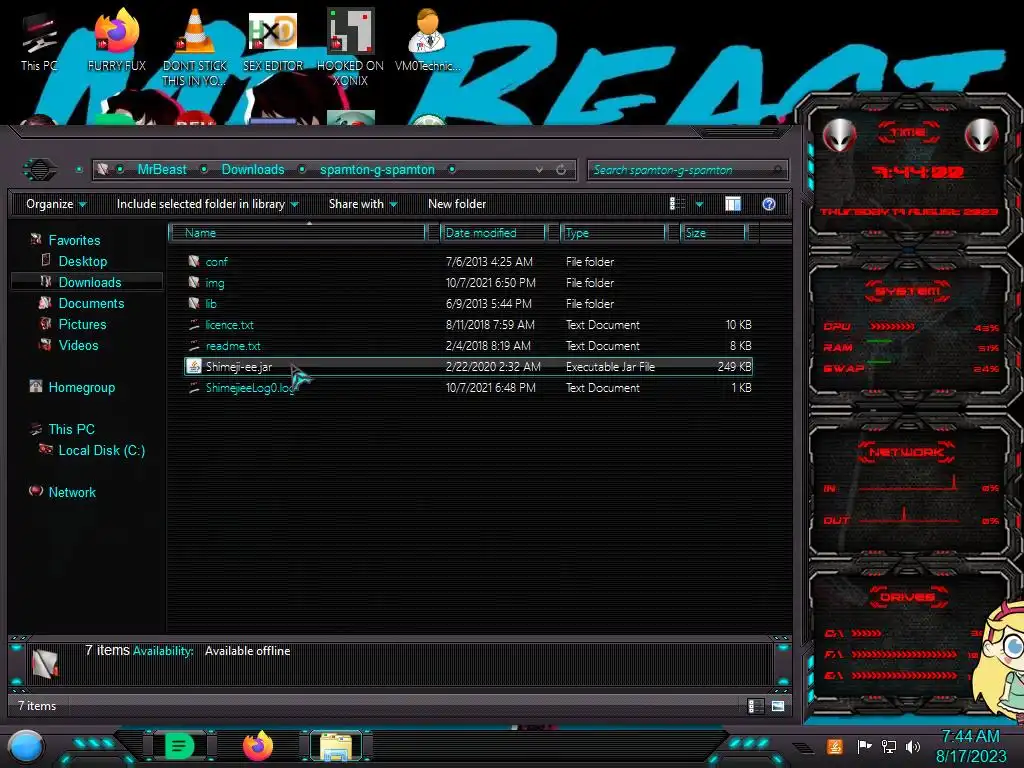Toggle the preview pane icon

[x=733, y=204]
